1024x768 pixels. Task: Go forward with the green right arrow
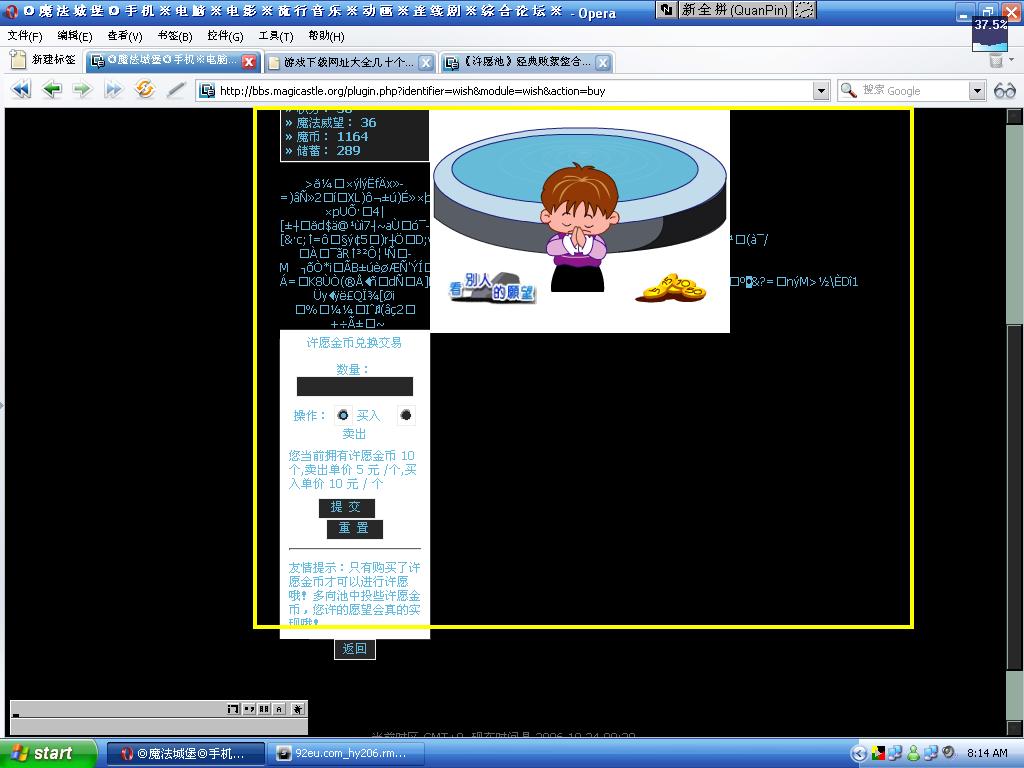(82, 89)
